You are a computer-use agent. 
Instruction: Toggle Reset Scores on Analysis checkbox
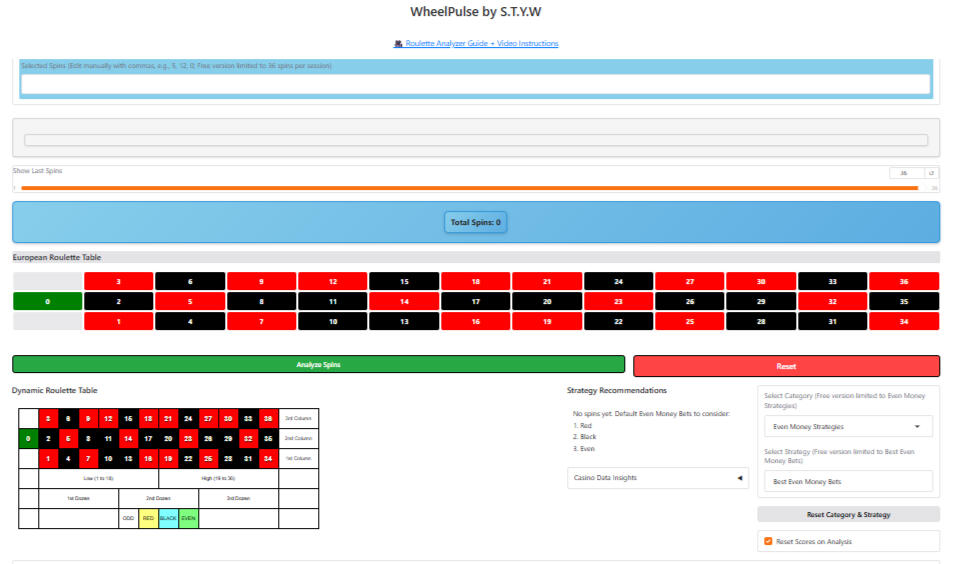(768, 541)
